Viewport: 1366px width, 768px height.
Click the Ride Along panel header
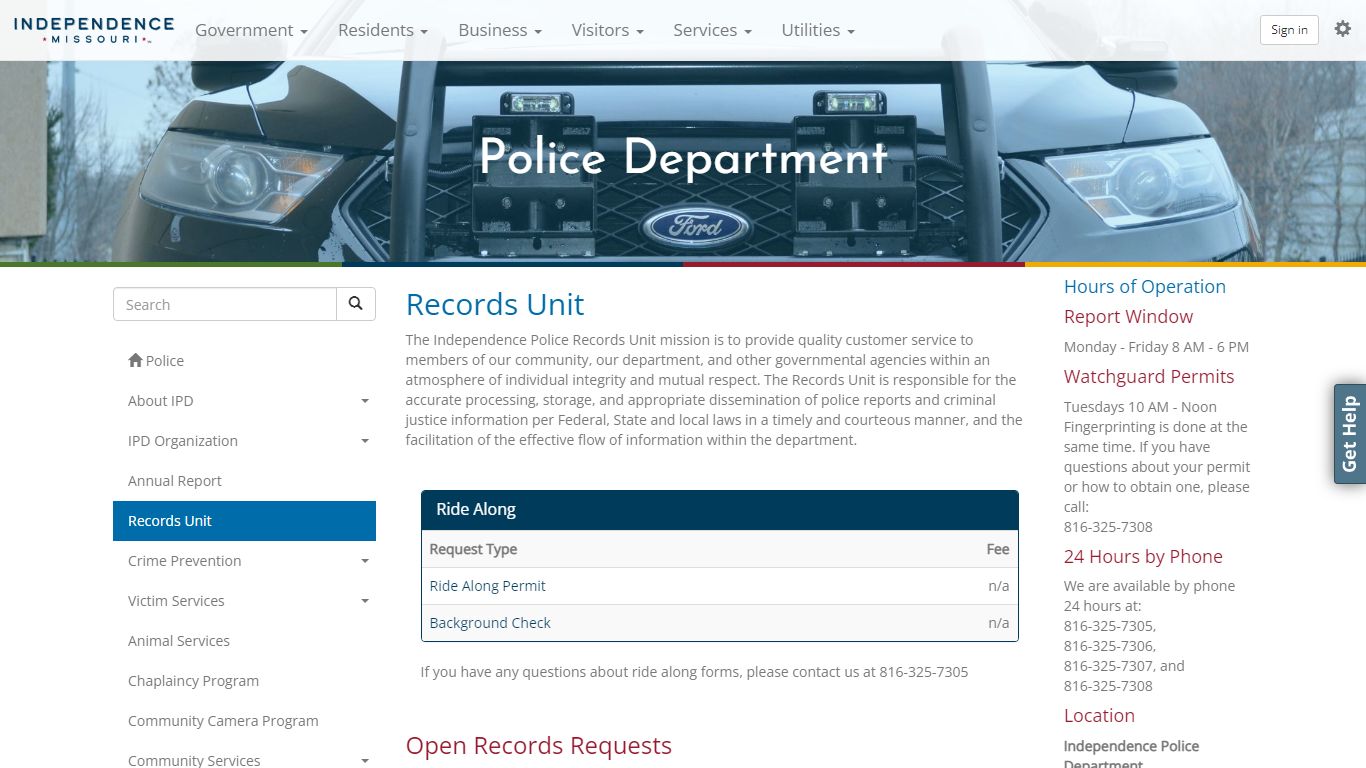click(720, 510)
